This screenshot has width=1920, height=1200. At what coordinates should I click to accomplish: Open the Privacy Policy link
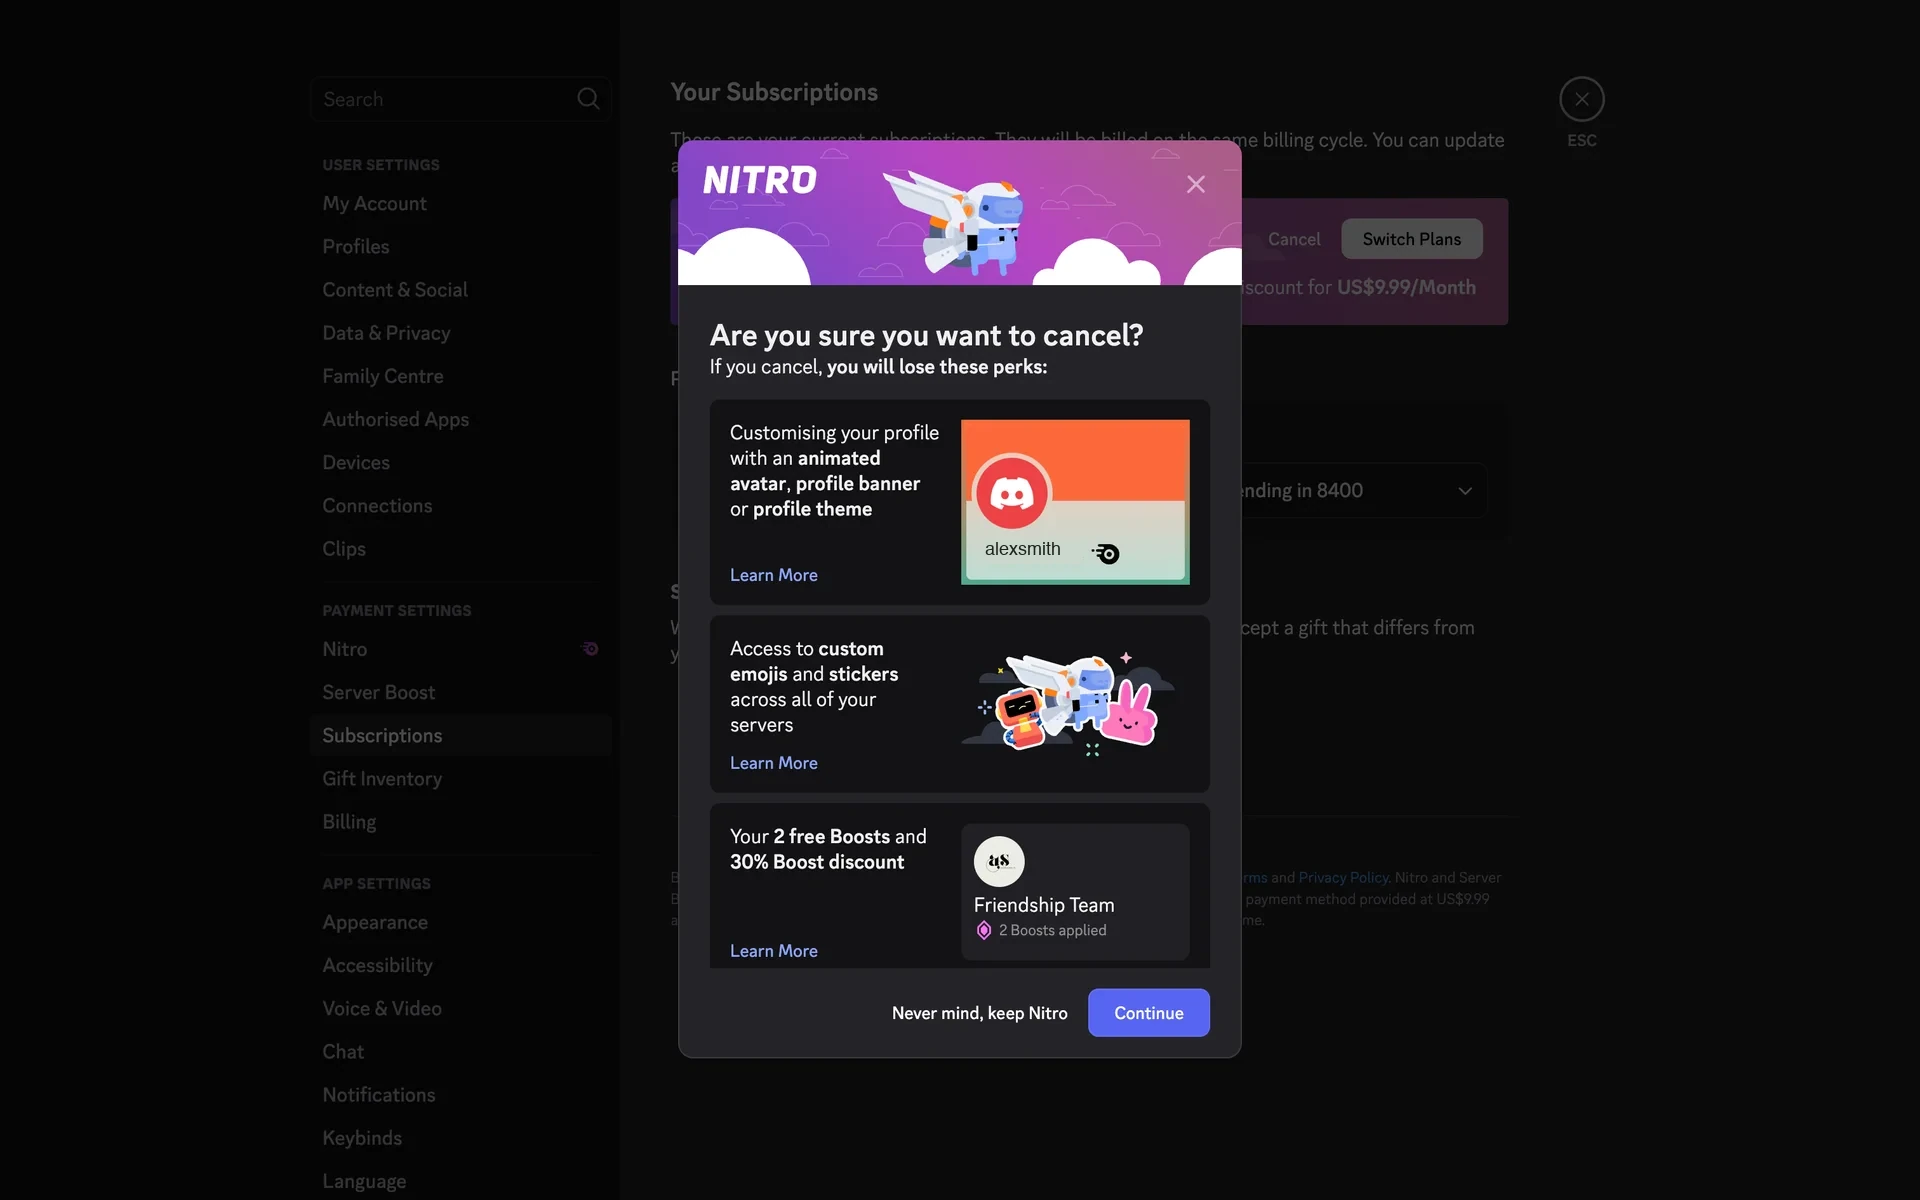click(x=1343, y=878)
